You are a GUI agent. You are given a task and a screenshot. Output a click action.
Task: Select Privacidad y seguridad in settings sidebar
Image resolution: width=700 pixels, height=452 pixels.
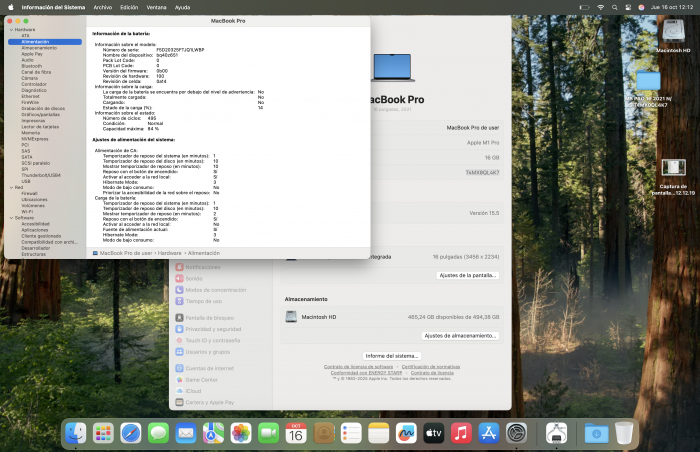(x=213, y=328)
